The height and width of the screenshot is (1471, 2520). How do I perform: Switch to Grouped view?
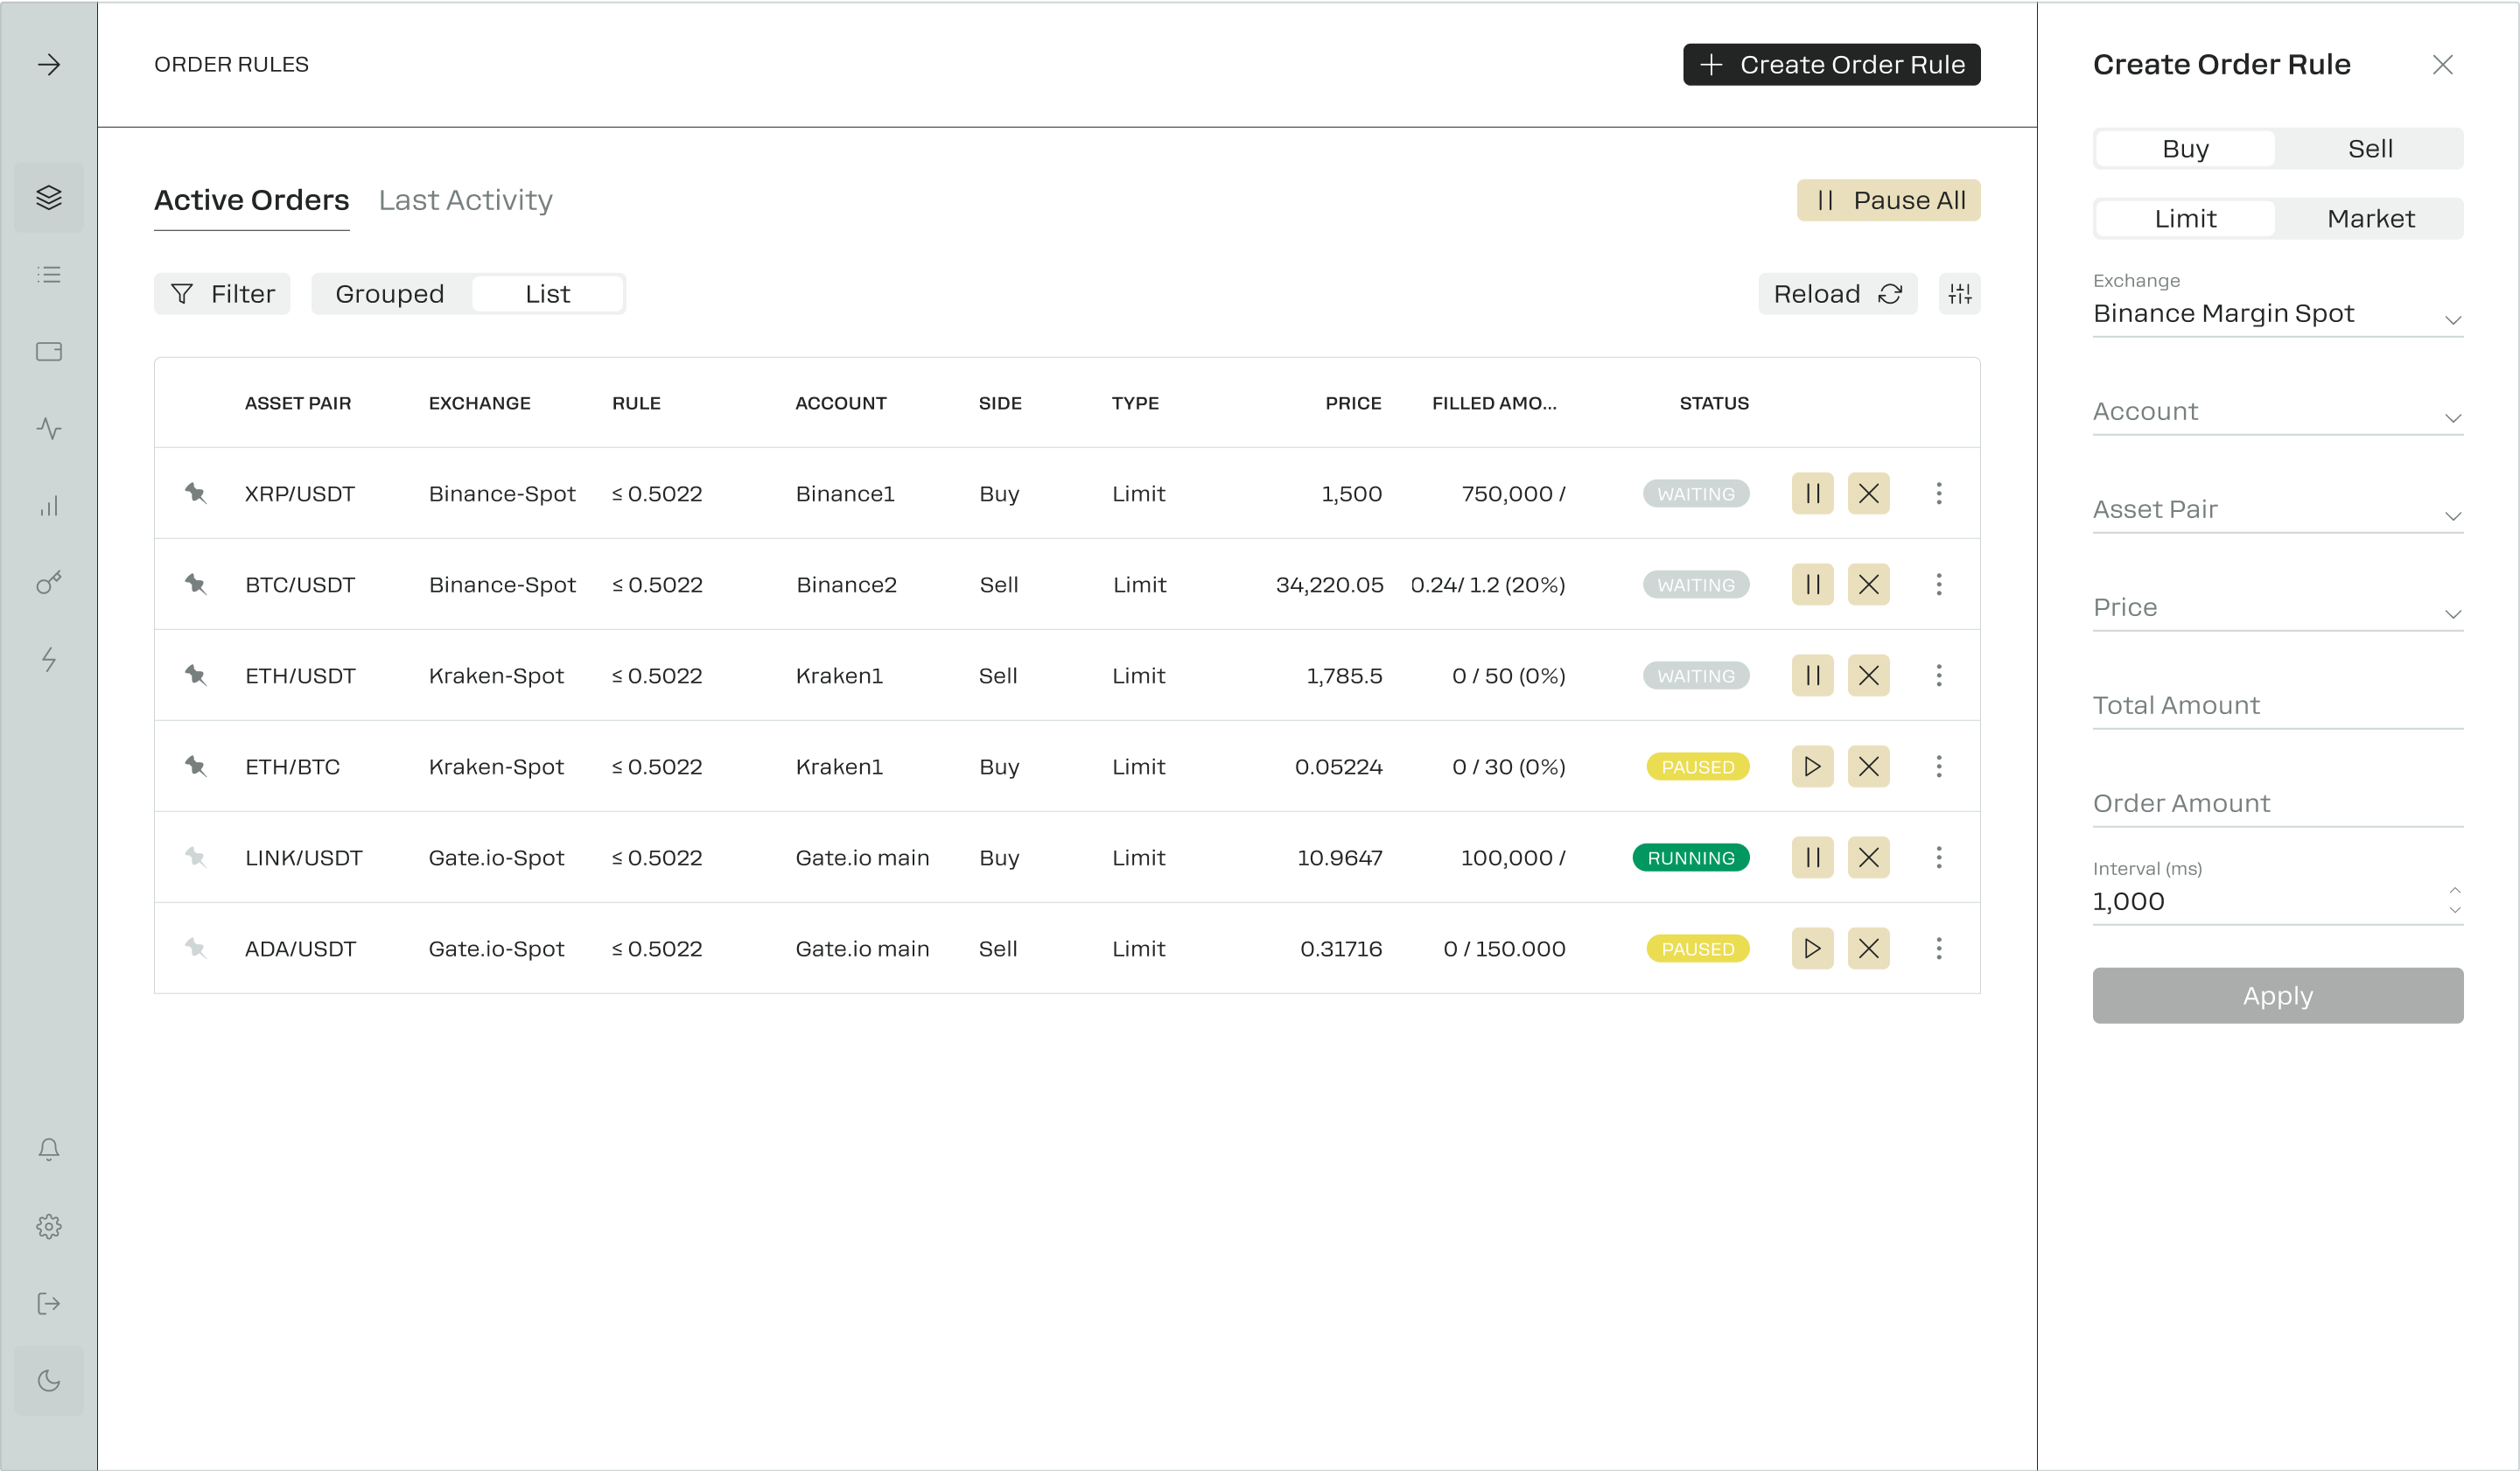390,294
